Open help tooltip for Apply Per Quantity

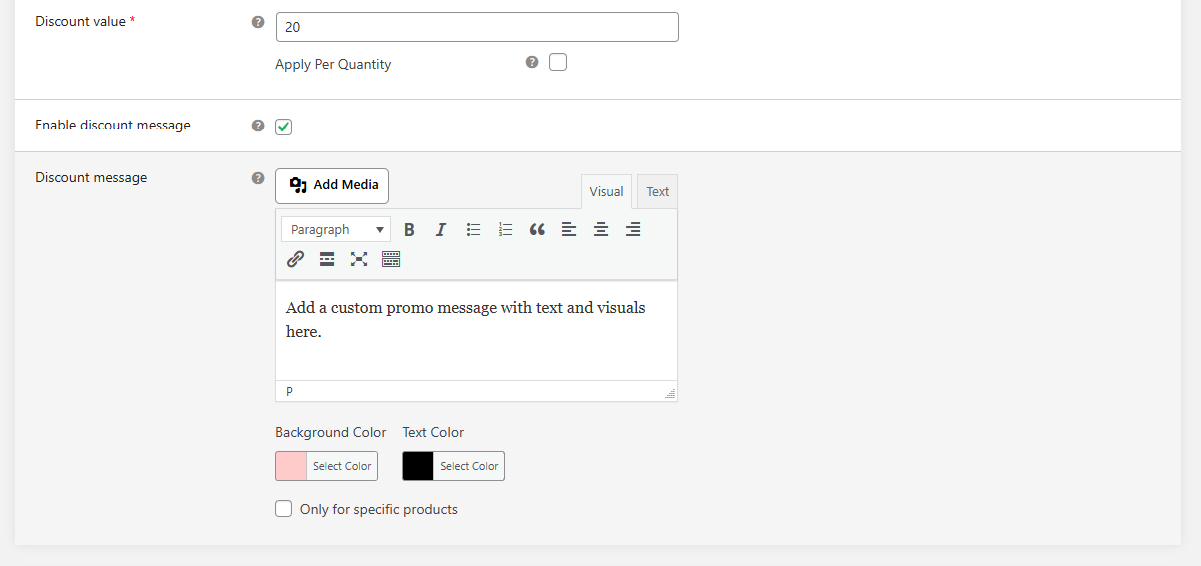pos(532,62)
